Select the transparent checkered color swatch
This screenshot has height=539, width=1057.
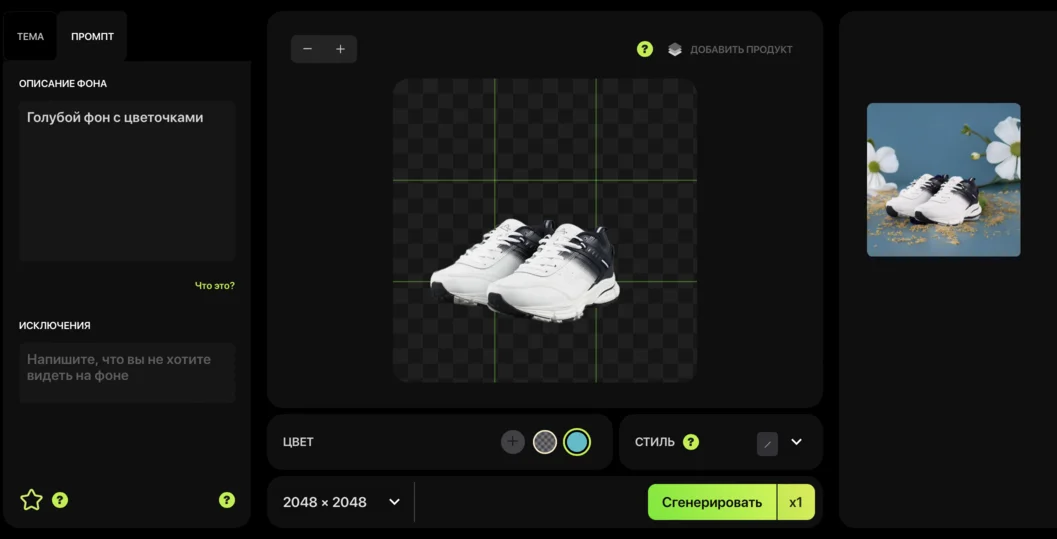[x=545, y=442]
